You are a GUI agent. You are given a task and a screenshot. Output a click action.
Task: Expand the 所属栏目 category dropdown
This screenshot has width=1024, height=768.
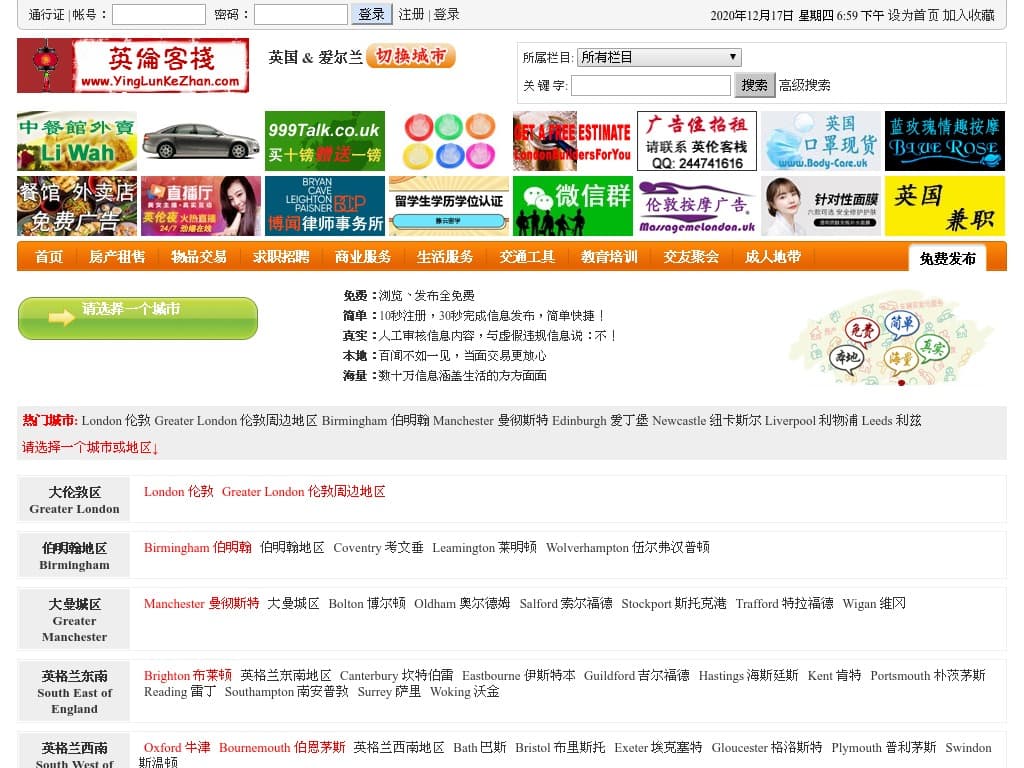659,57
